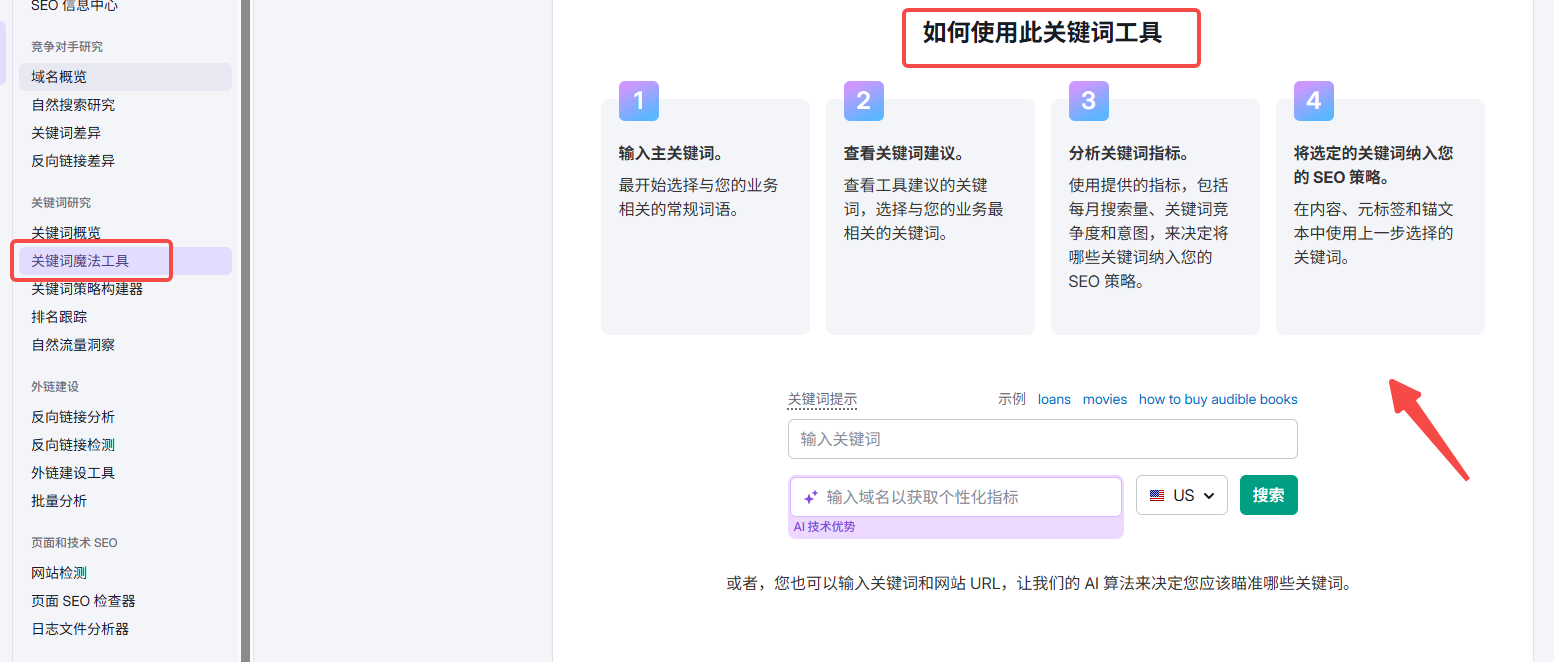Click the green 搜索 button
The width and height of the screenshot is (1554, 662).
pyautogui.click(x=1268, y=495)
